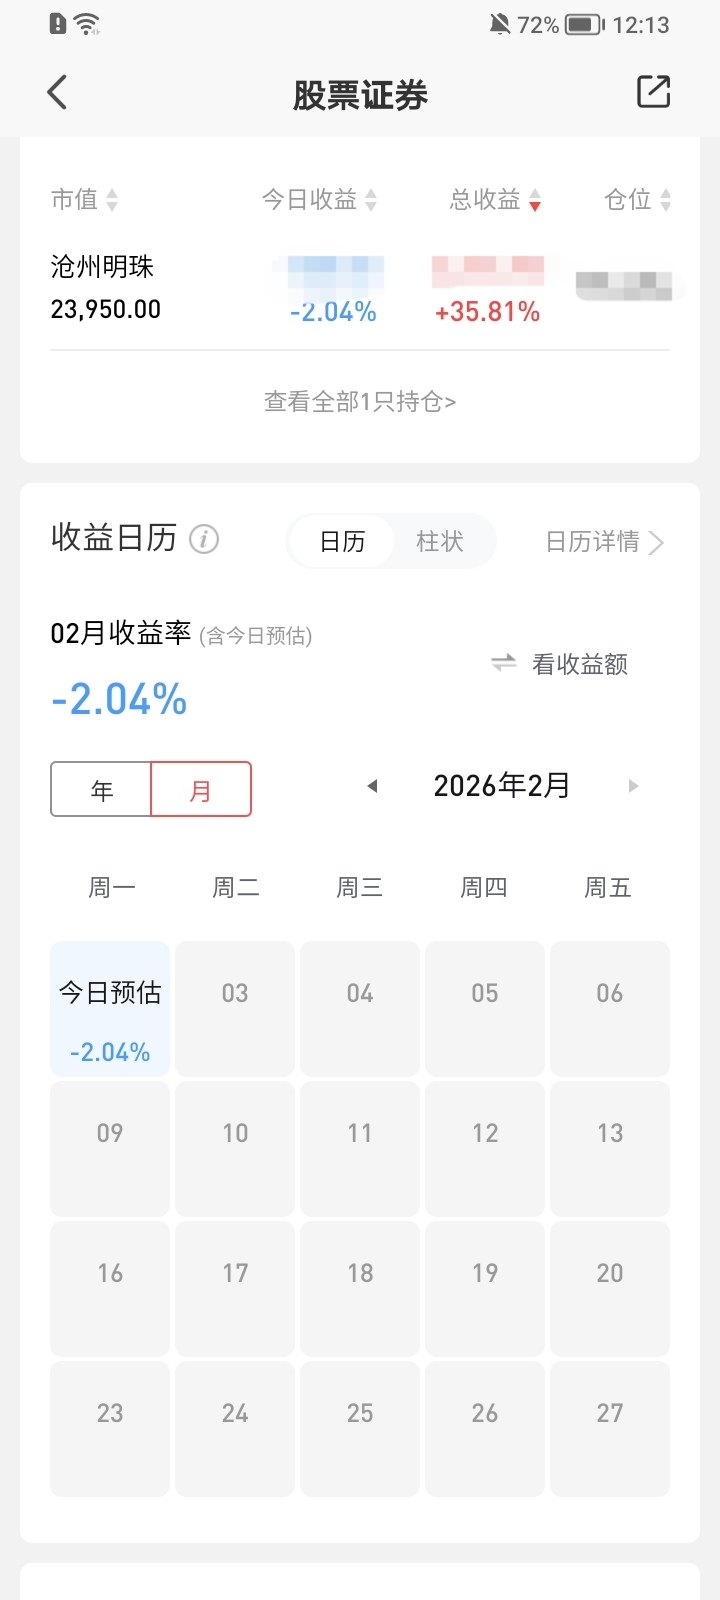Select calendar day 18
The width and height of the screenshot is (720, 1600).
click(x=360, y=1288)
